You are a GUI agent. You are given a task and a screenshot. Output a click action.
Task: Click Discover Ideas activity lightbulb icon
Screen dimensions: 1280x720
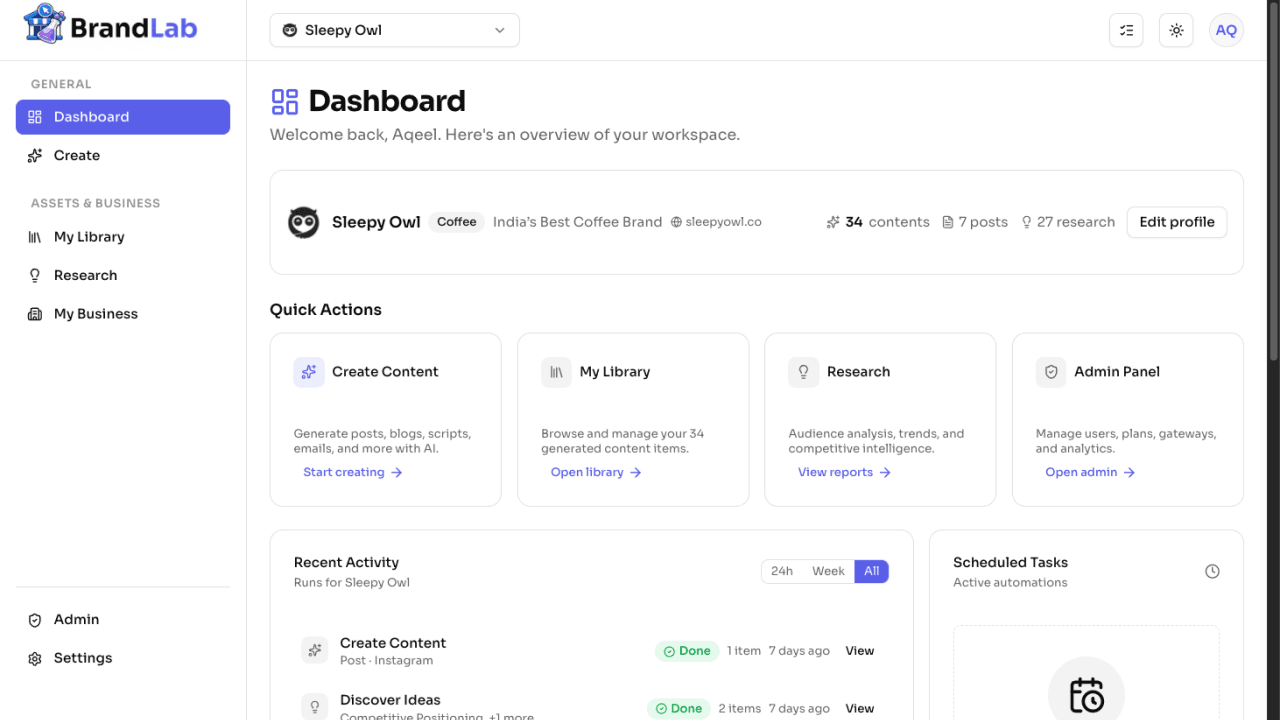pyautogui.click(x=315, y=707)
